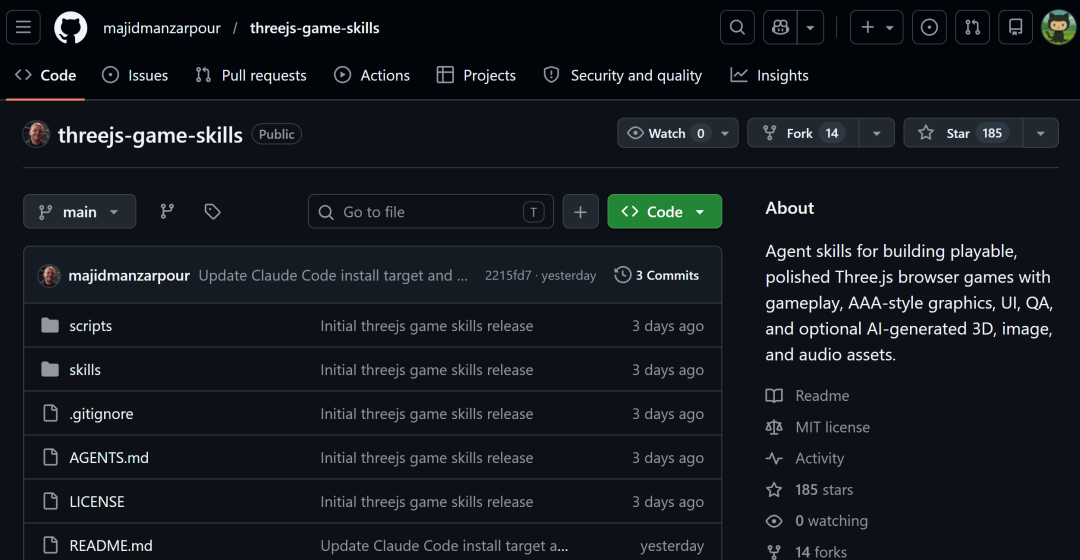View branches icon next to main
1080x560 pixels.
coord(167,211)
